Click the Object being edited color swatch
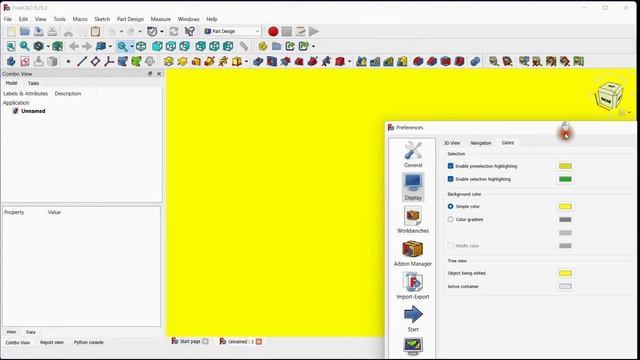This screenshot has width=640, height=360. (x=565, y=273)
